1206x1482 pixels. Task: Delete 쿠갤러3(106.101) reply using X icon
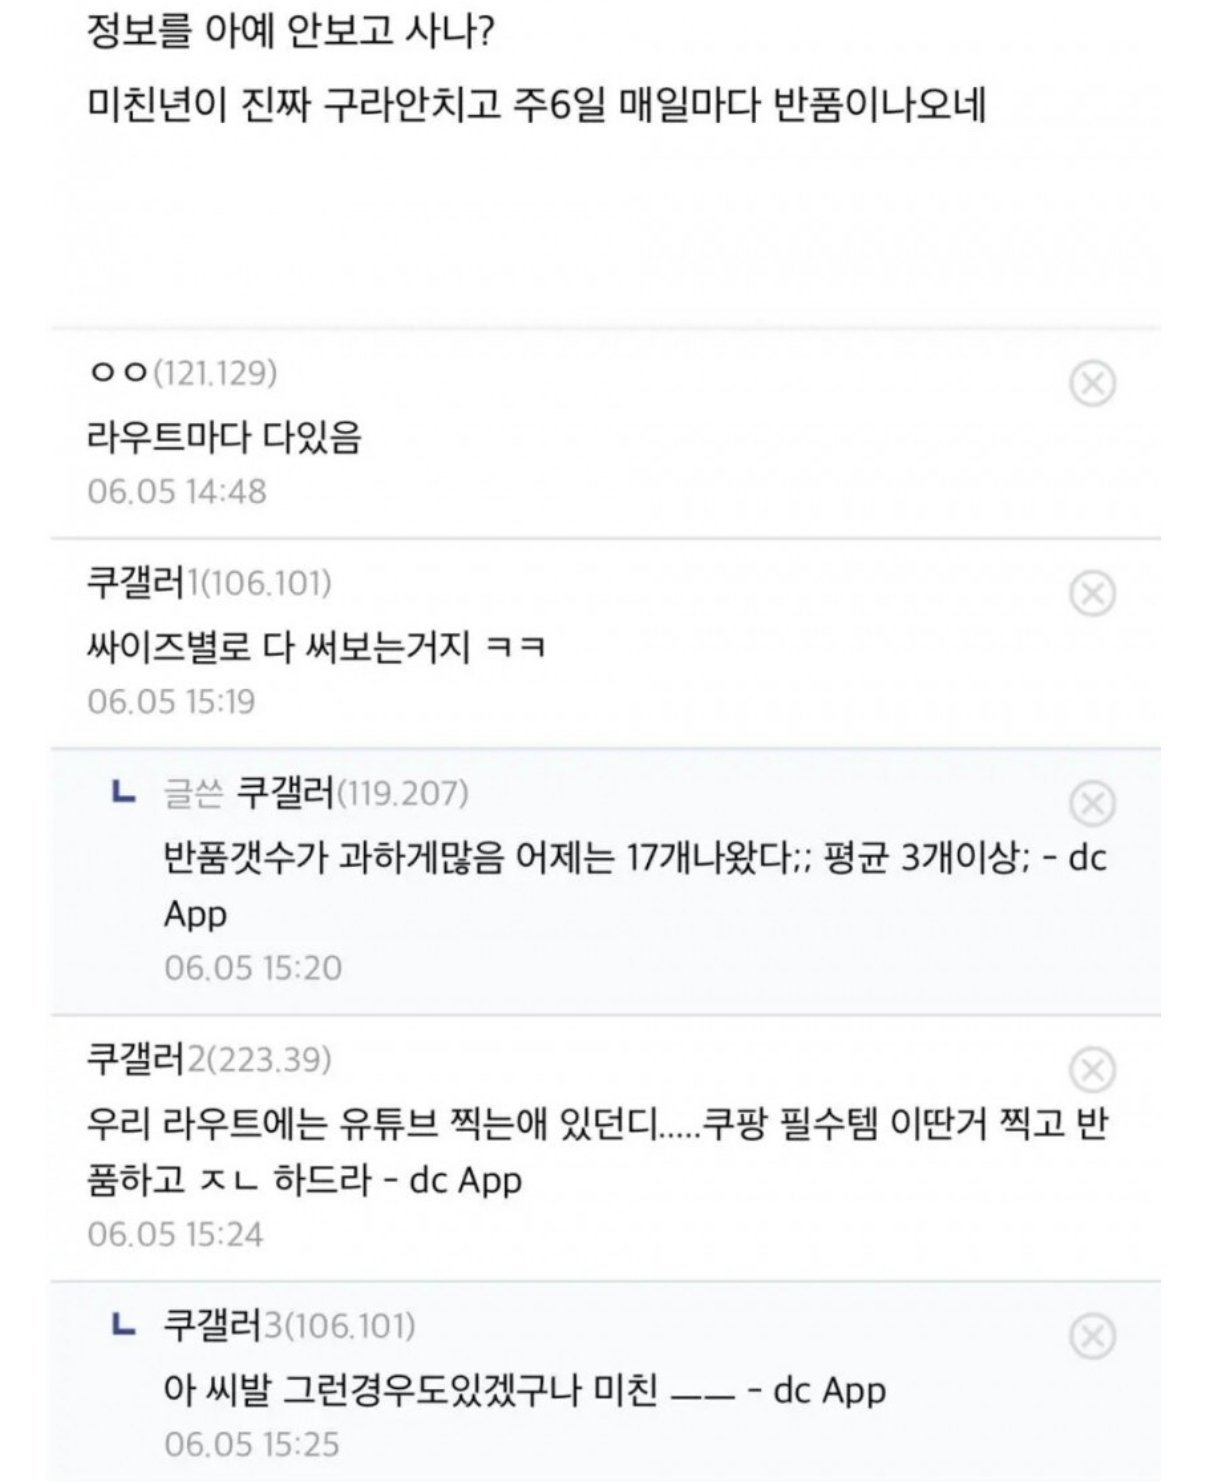click(x=1092, y=1336)
